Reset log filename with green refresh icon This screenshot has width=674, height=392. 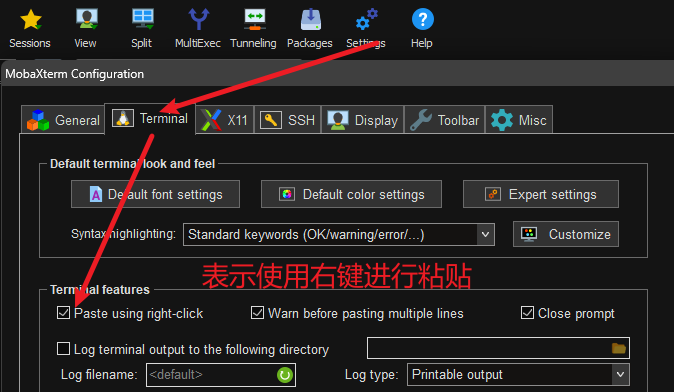point(285,375)
